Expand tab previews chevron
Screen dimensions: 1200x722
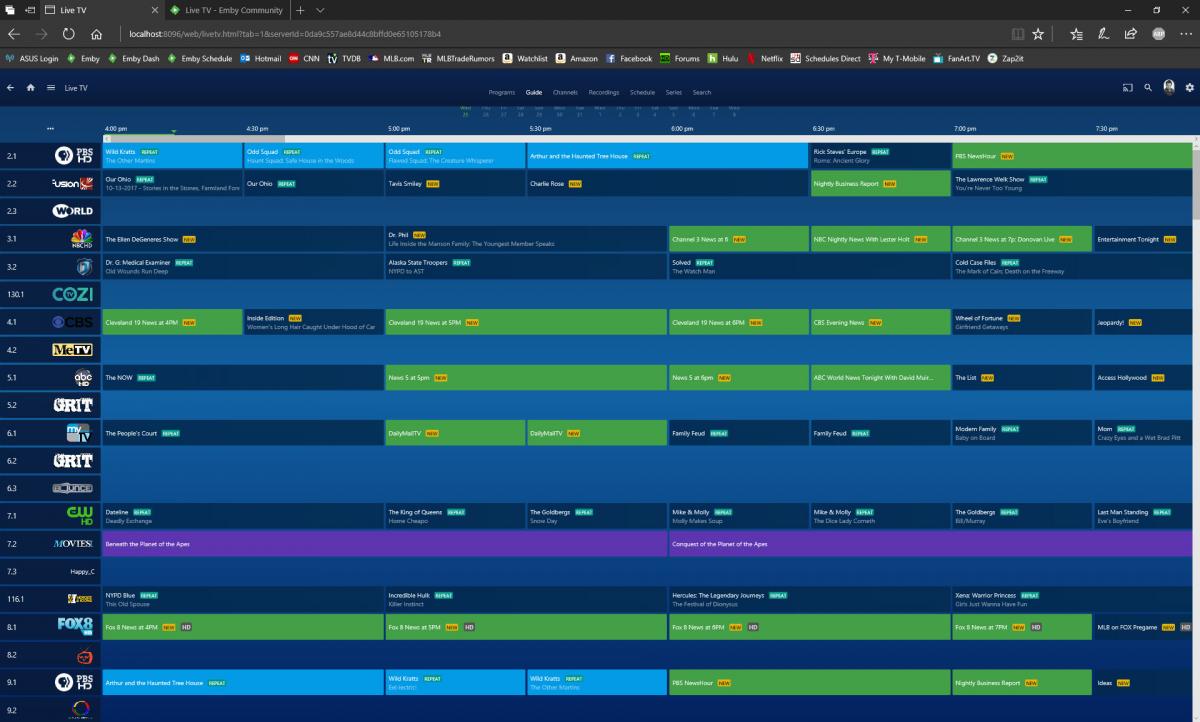pos(320,9)
